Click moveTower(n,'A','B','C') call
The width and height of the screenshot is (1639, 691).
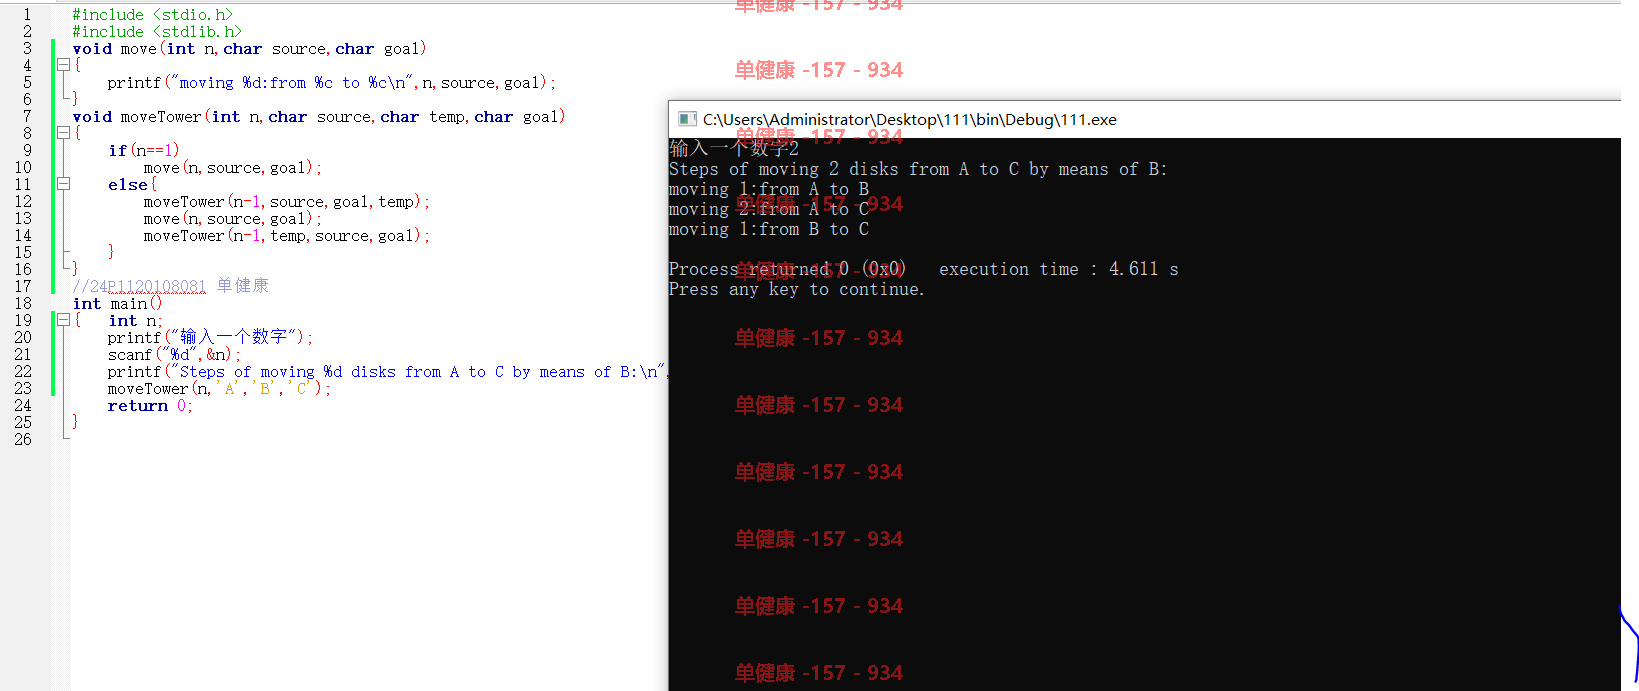point(219,389)
